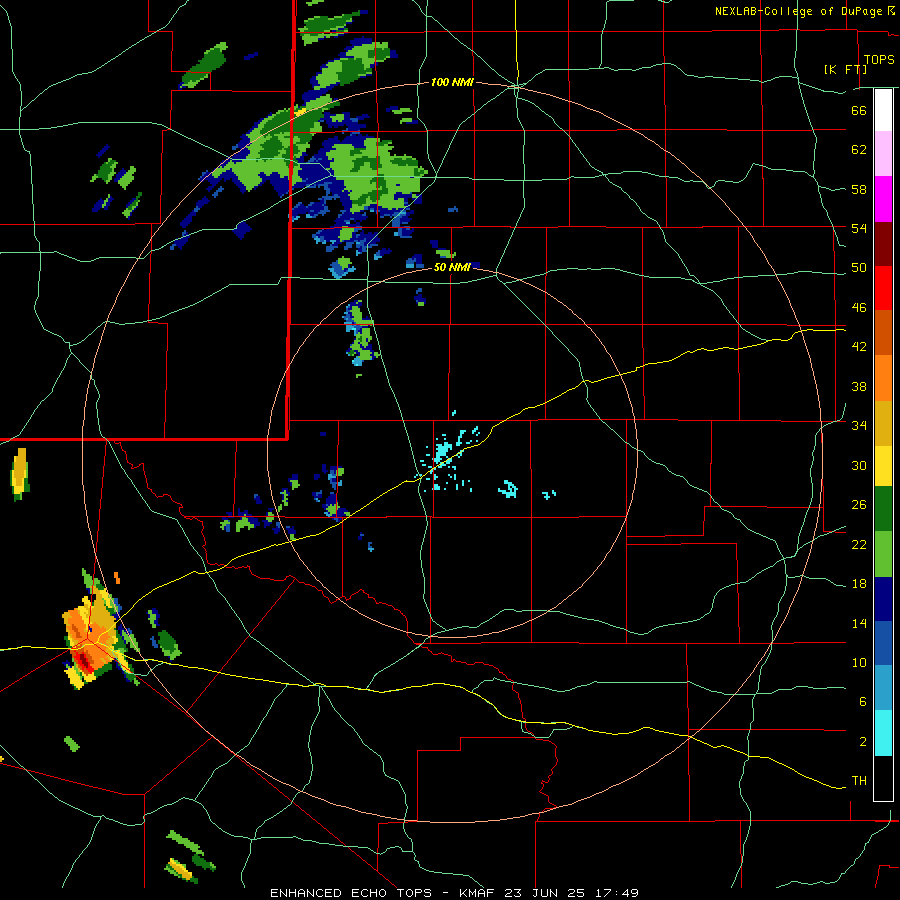Click the 14 legend value

tap(859, 623)
